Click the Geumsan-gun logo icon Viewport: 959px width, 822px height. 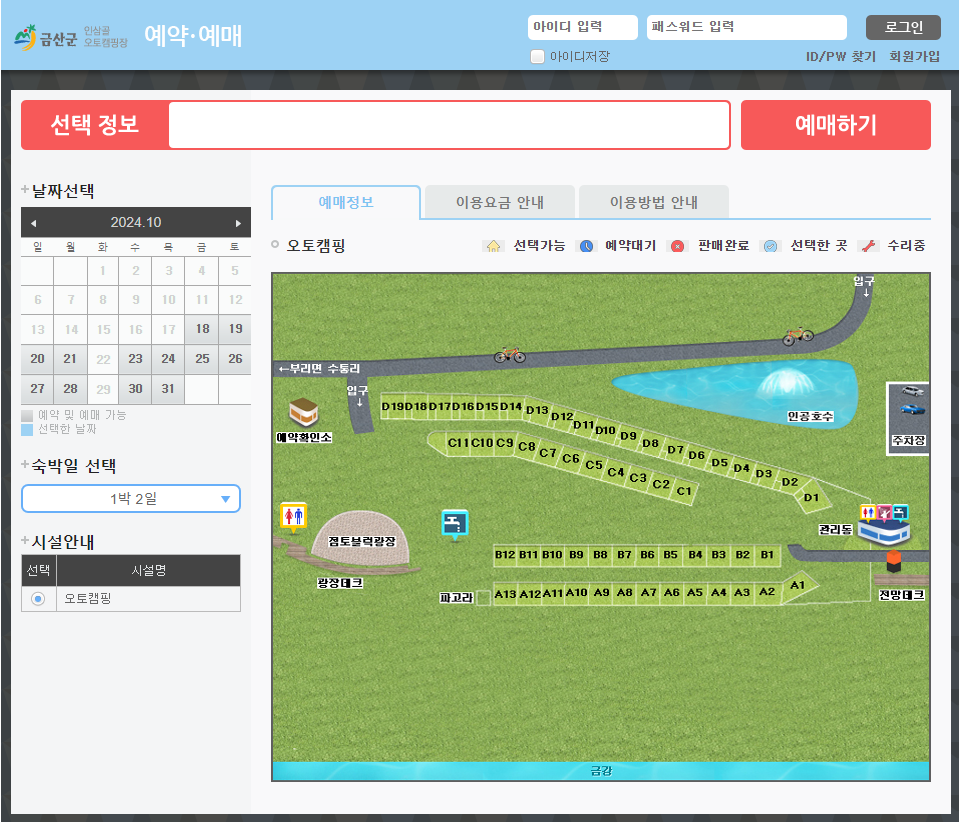point(26,38)
